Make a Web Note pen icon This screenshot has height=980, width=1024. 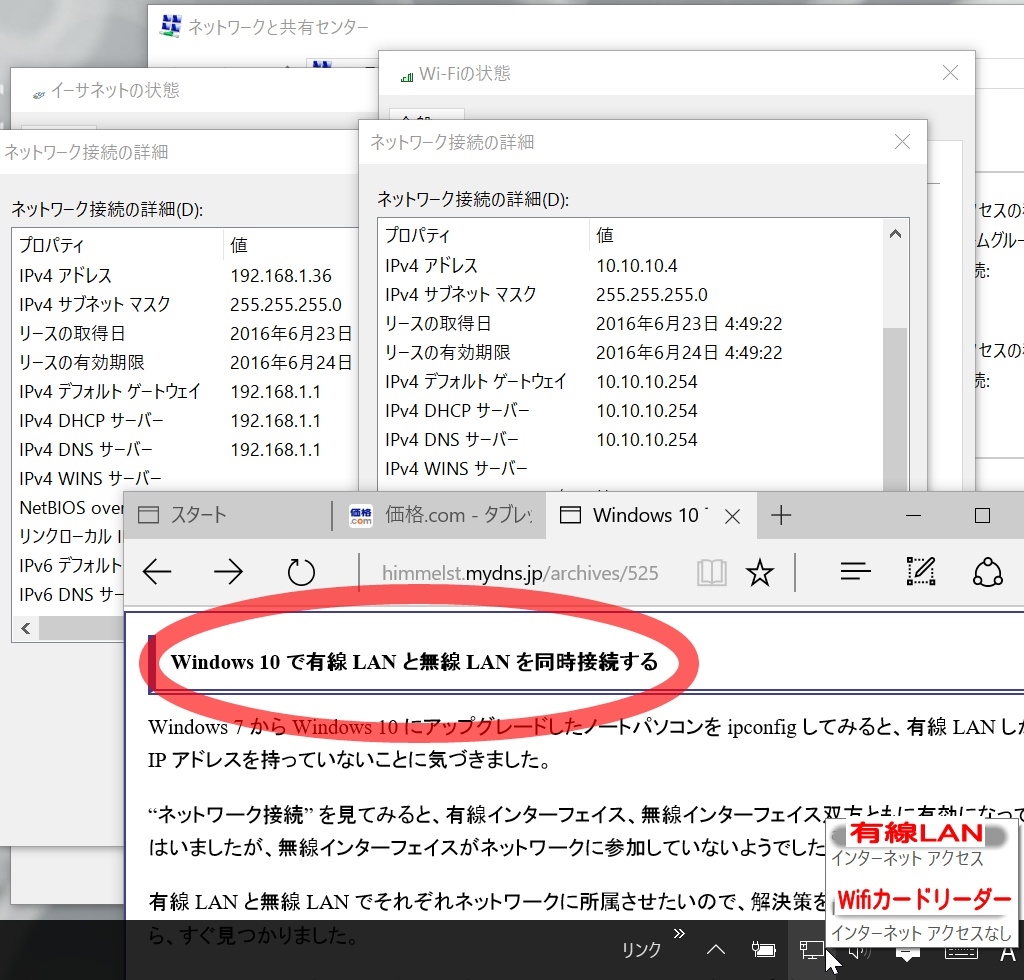(921, 571)
